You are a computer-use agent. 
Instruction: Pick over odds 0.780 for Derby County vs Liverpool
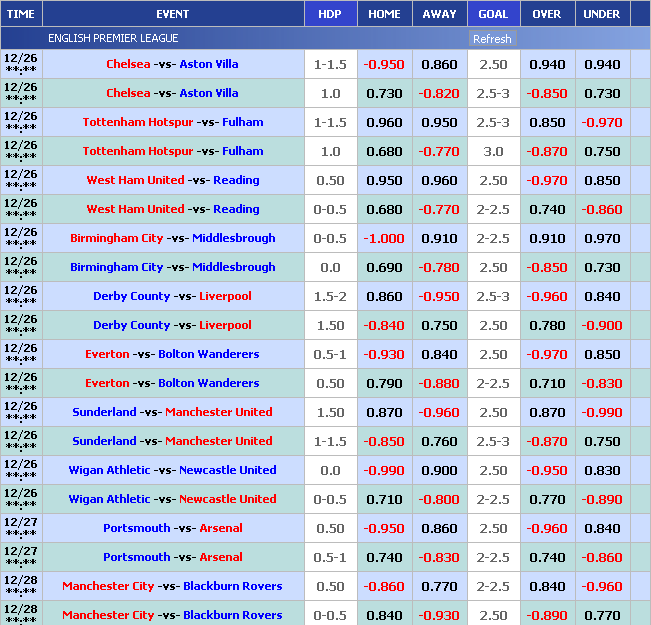(547, 325)
